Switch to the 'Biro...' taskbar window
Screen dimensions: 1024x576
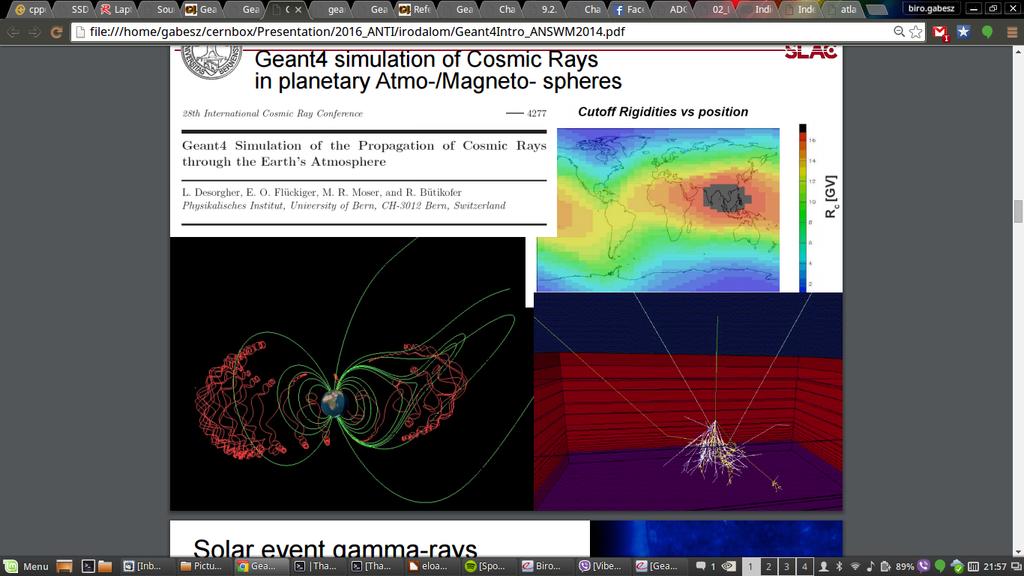coord(543,566)
